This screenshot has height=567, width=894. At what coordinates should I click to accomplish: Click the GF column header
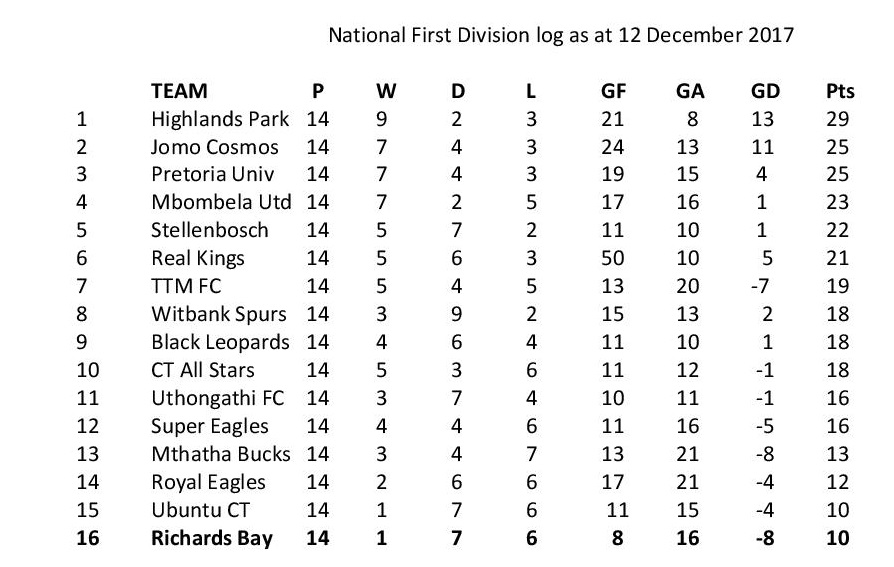click(613, 91)
